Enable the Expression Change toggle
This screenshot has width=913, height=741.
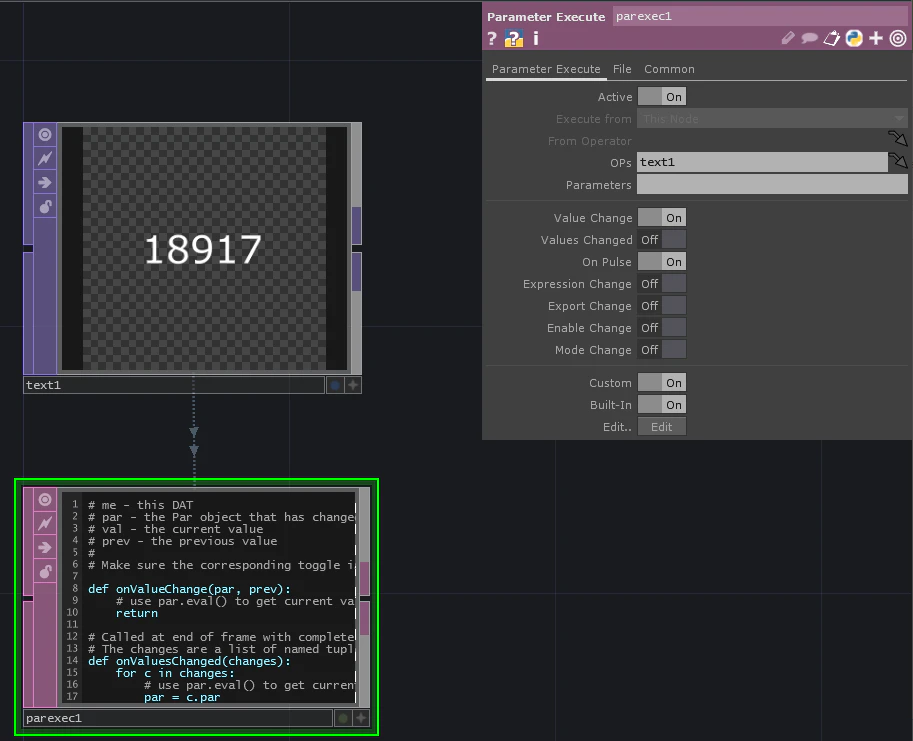pyautogui.click(x=661, y=284)
